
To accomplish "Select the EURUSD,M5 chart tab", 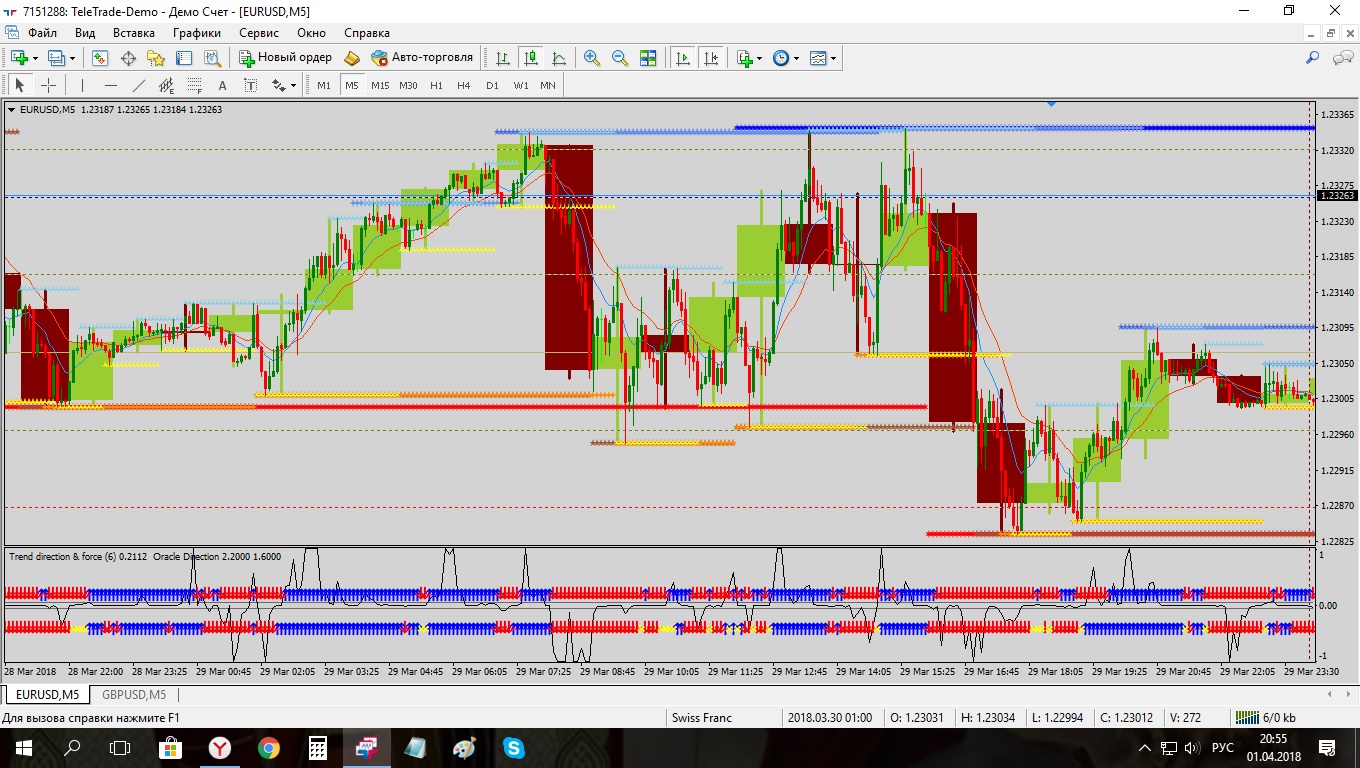I will point(46,694).
